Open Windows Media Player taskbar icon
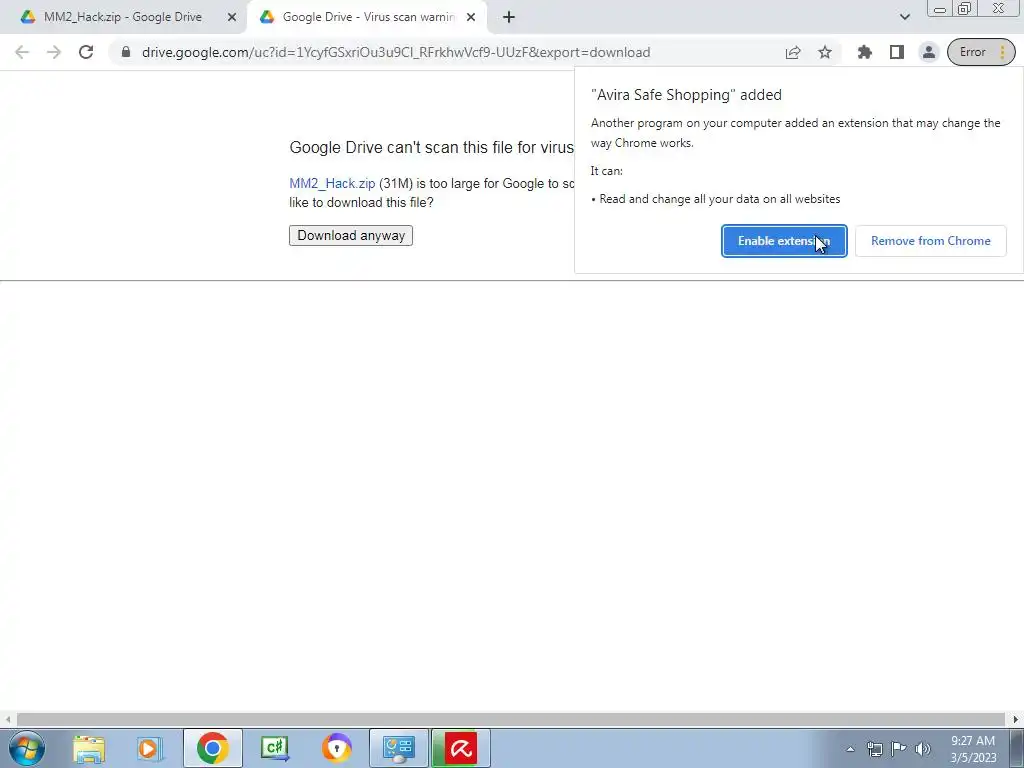 150,748
